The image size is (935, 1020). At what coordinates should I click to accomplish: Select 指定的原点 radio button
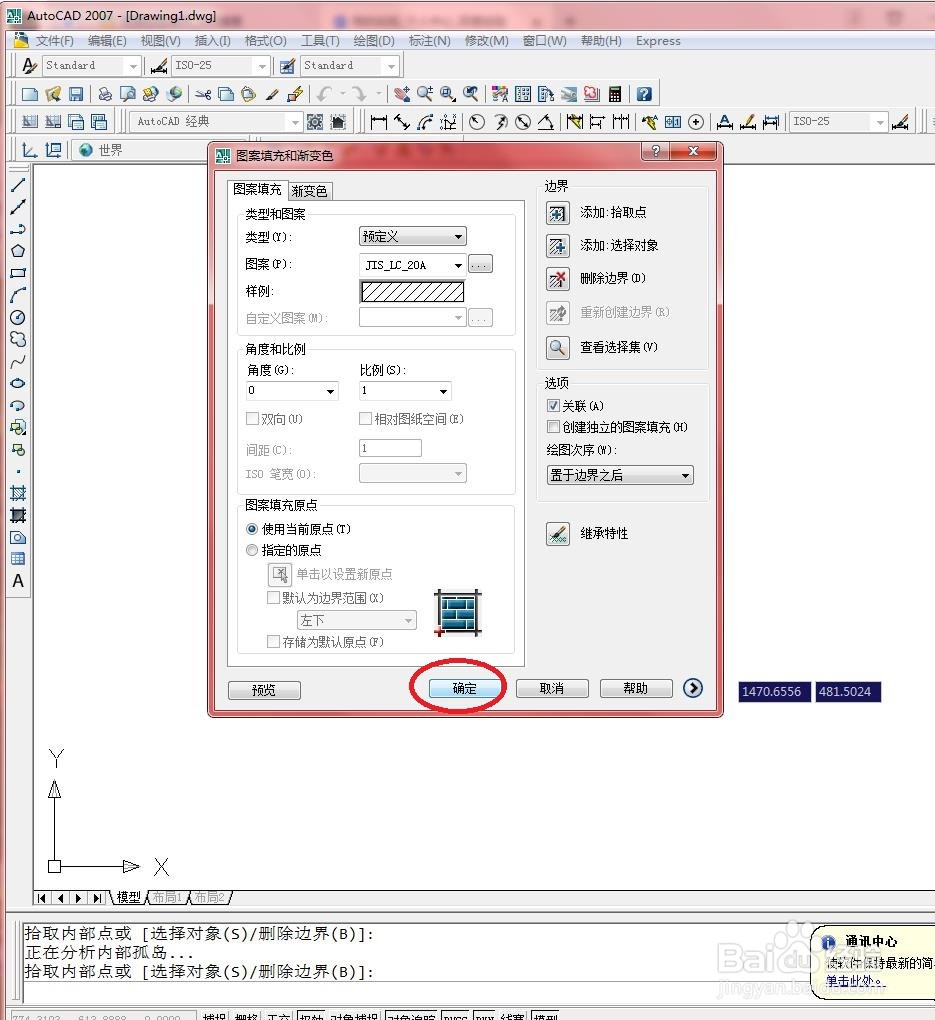pos(252,550)
